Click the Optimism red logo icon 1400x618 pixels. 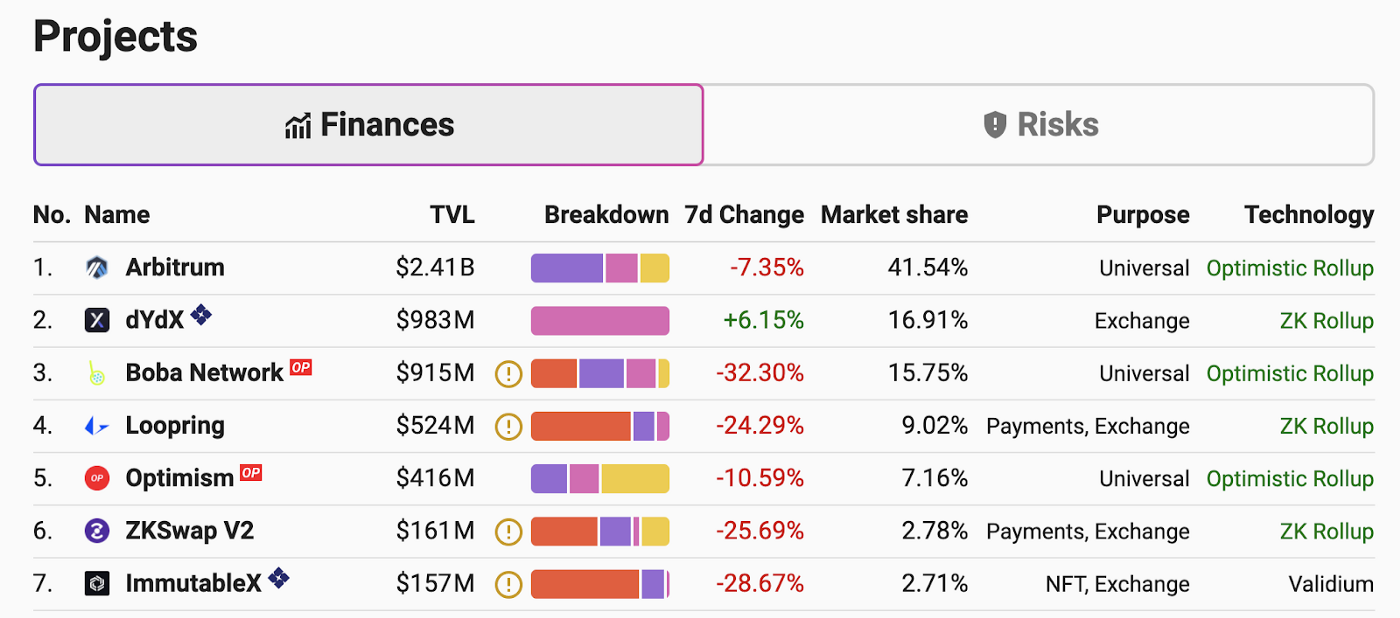tap(97, 479)
